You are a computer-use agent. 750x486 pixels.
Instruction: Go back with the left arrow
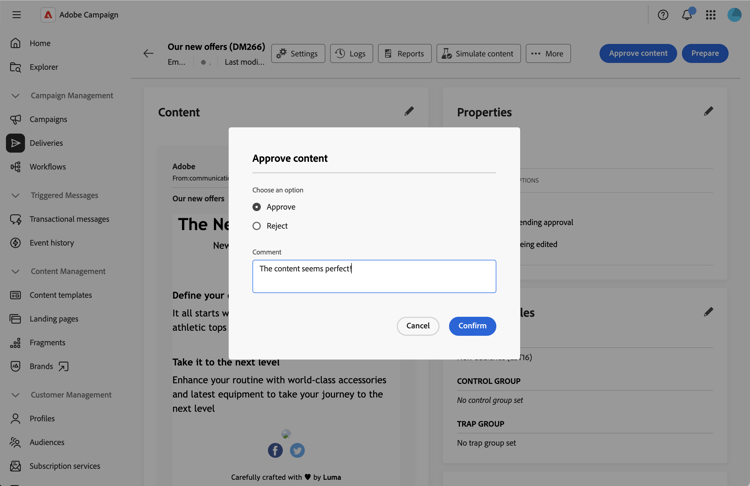(x=148, y=54)
